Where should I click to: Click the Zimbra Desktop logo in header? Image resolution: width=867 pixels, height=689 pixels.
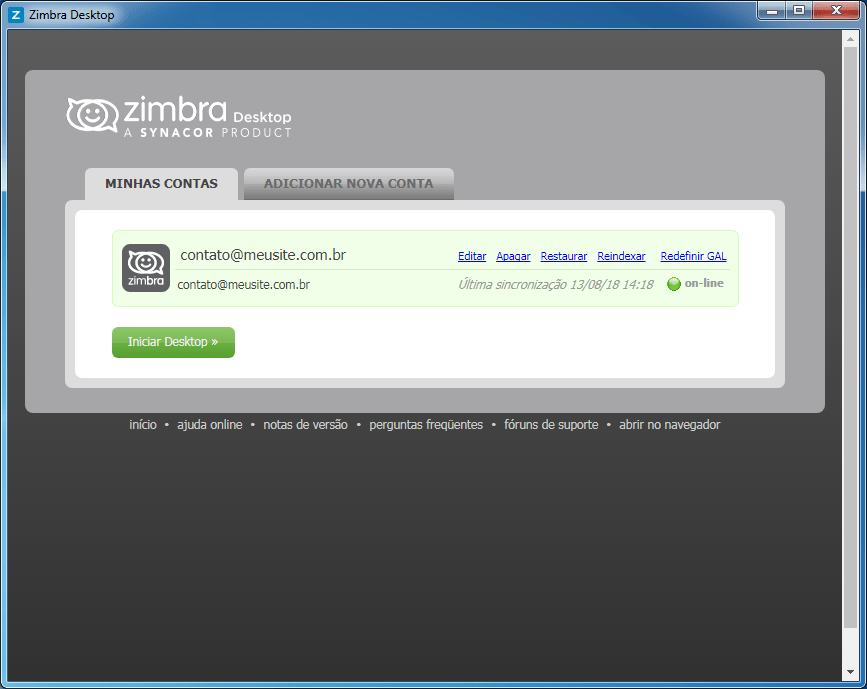click(x=180, y=116)
